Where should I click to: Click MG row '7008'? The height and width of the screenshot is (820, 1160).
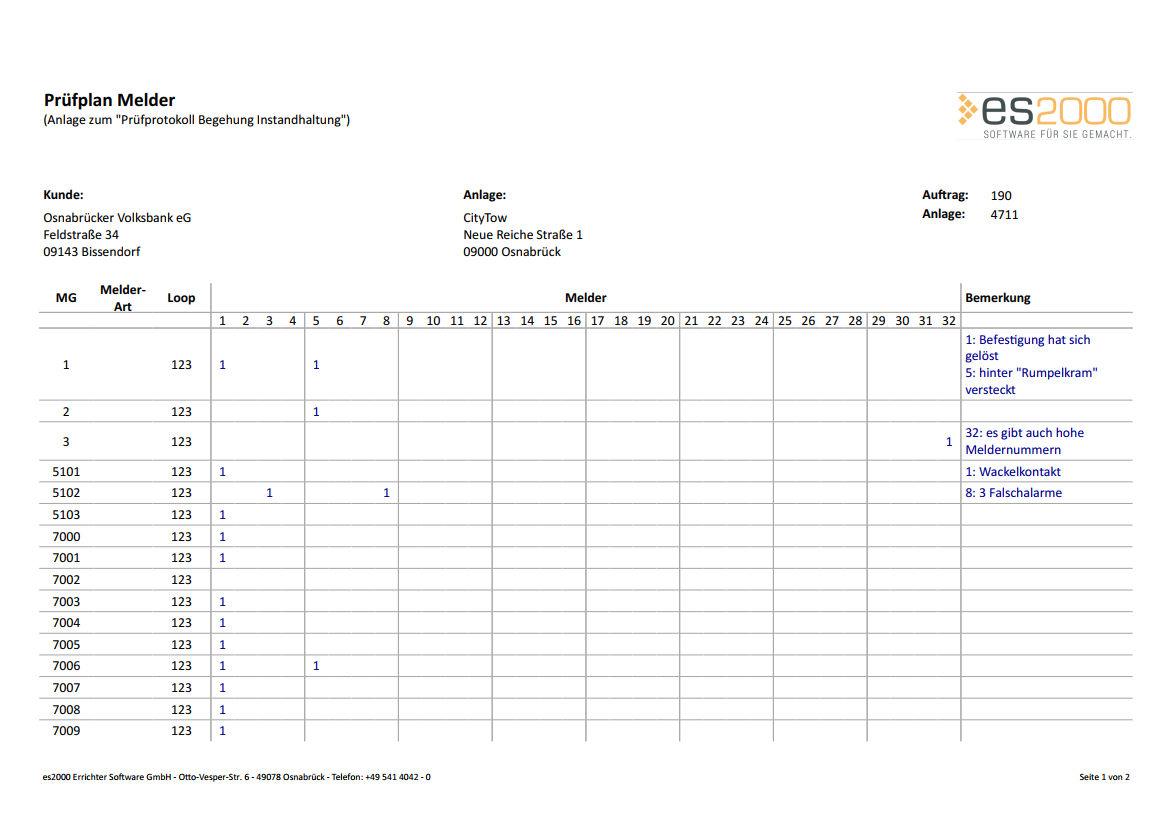click(x=66, y=710)
